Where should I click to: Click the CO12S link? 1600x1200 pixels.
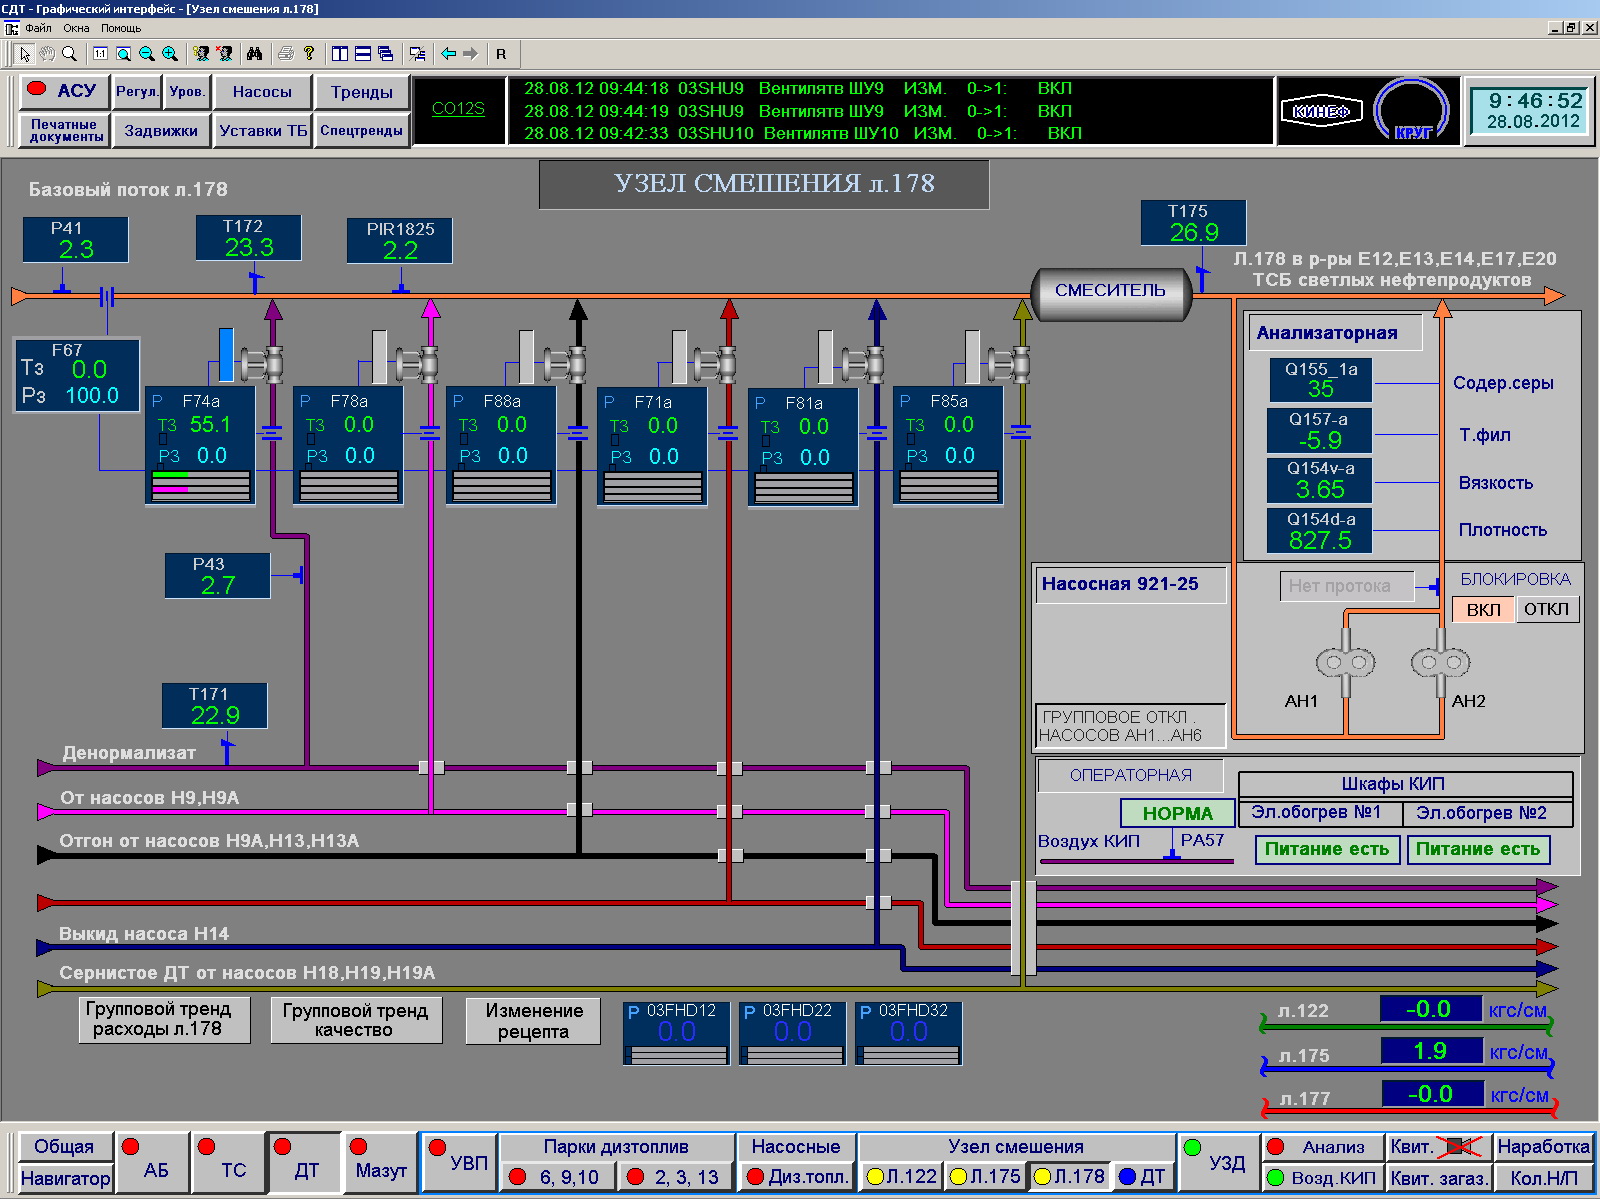coord(458,109)
